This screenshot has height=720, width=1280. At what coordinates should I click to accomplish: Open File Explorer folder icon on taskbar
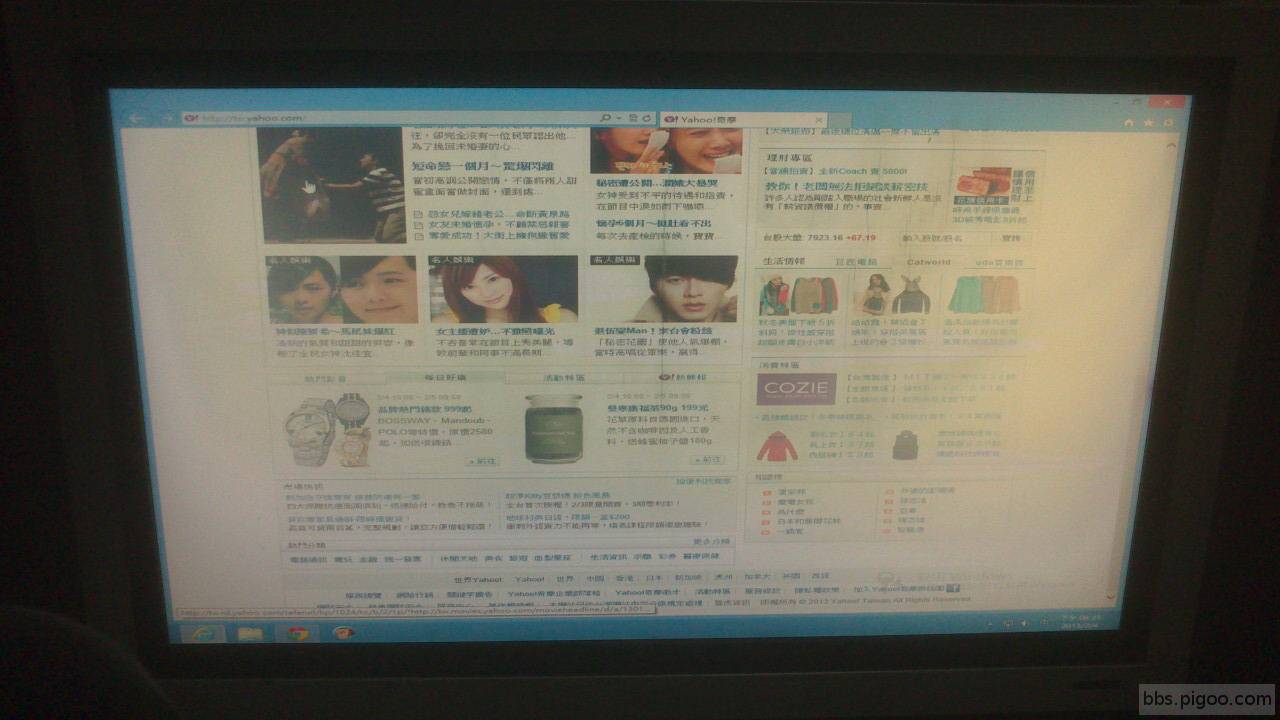250,633
